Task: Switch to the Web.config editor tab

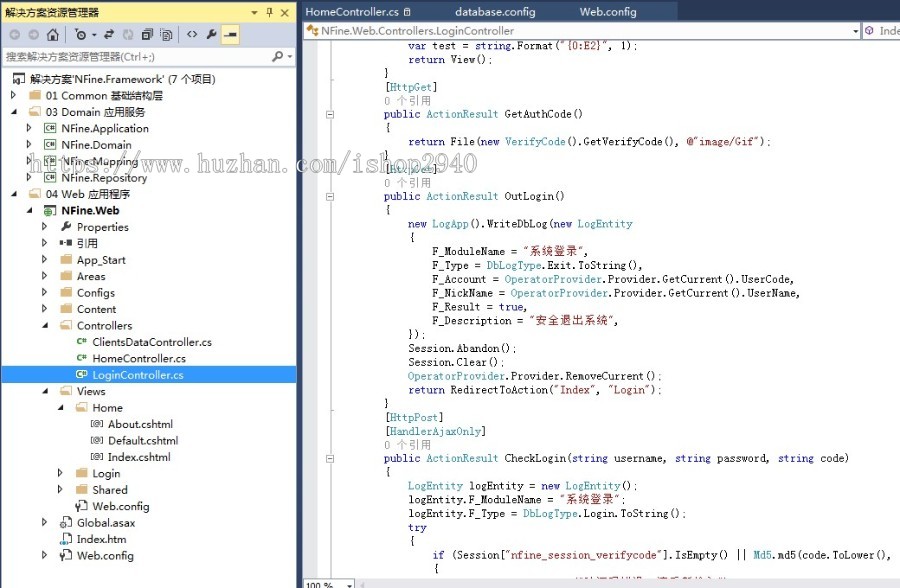Action: 607,12
